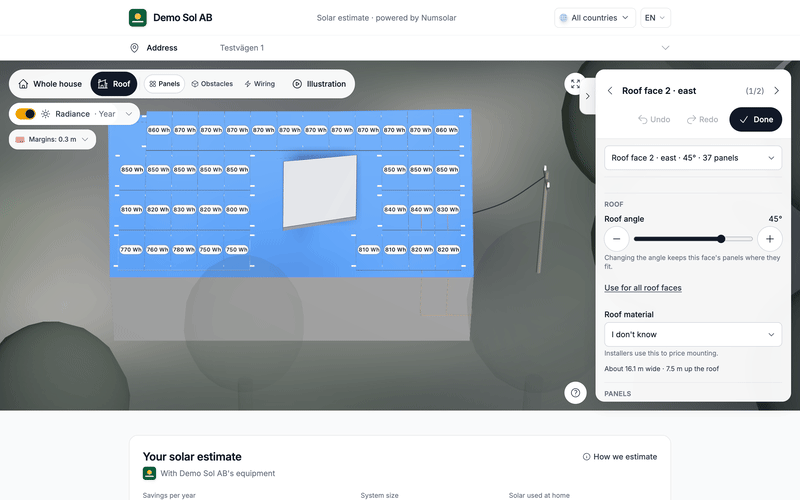Screen dimensions: 800x500
Task: Open the help question mark button
Action: [x=575, y=393]
